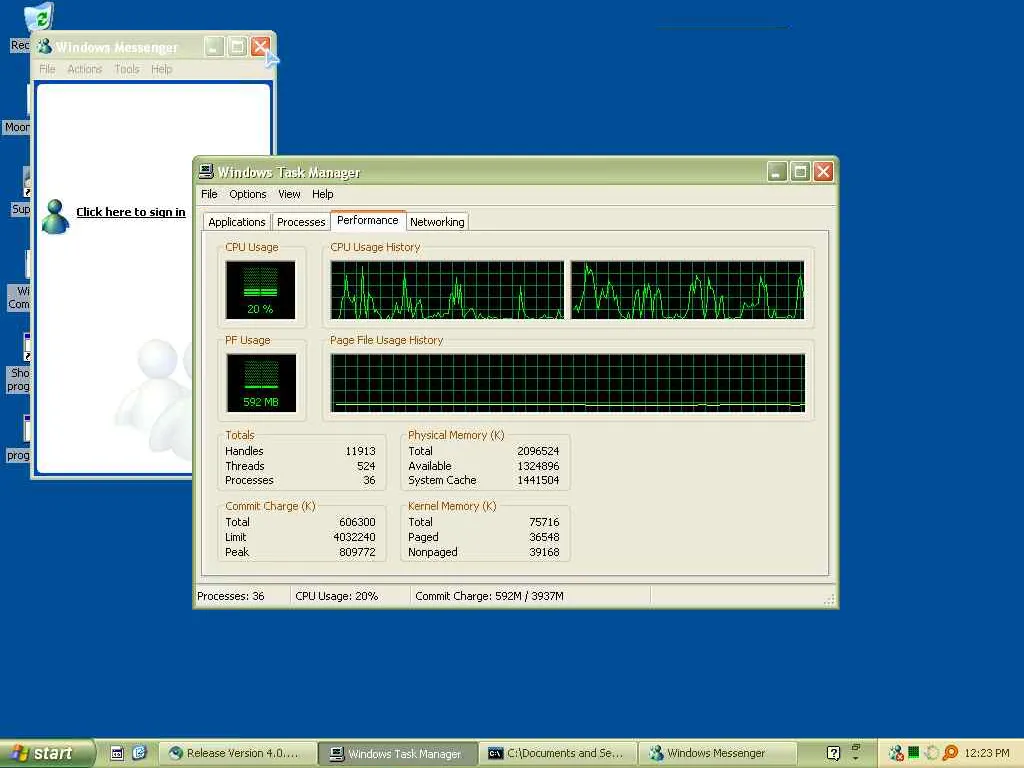Click the Threads value 524
The height and width of the screenshot is (768, 1024).
pos(366,466)
